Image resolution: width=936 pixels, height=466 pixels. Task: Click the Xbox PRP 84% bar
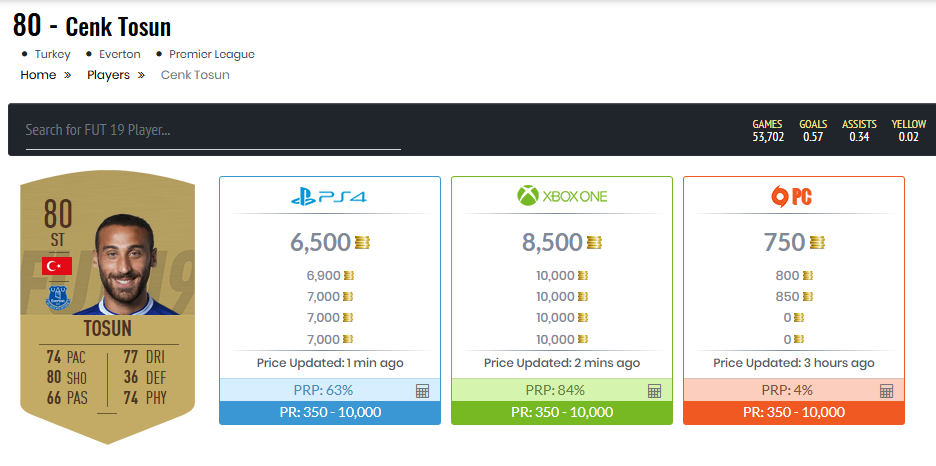[554, 391]
